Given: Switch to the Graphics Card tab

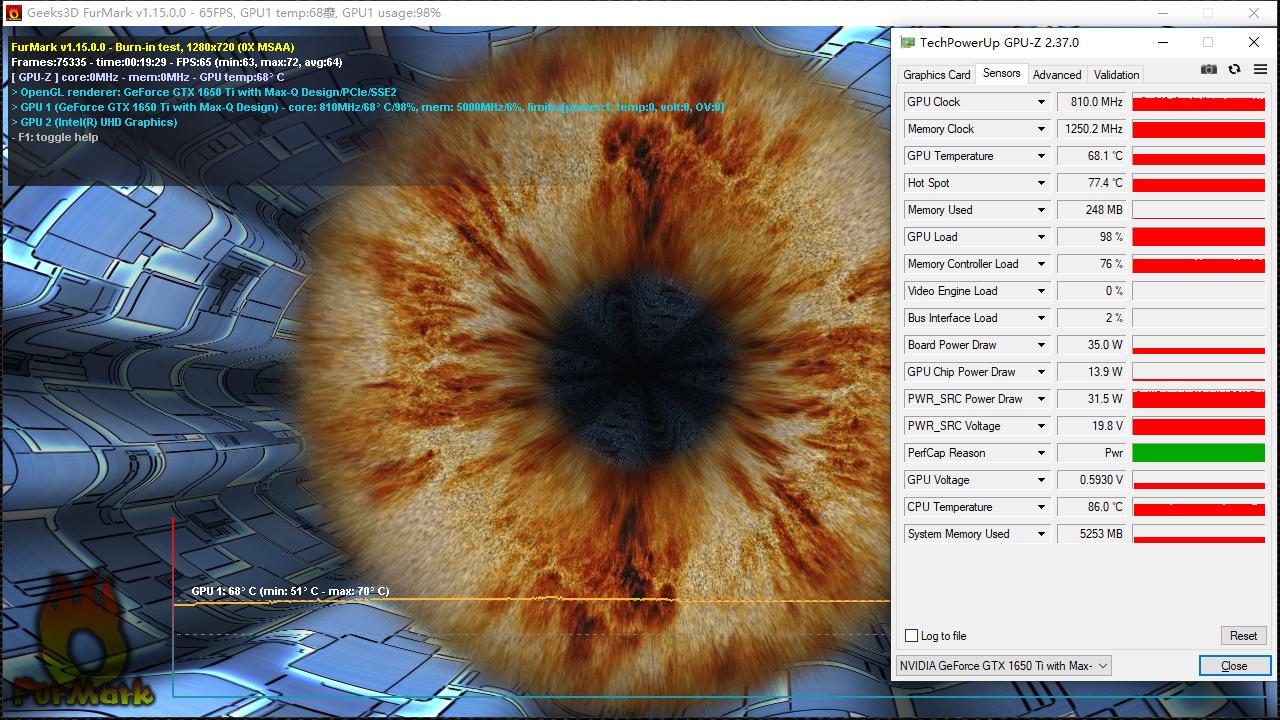Looking at the screenshot, I should tap(936, 75).
